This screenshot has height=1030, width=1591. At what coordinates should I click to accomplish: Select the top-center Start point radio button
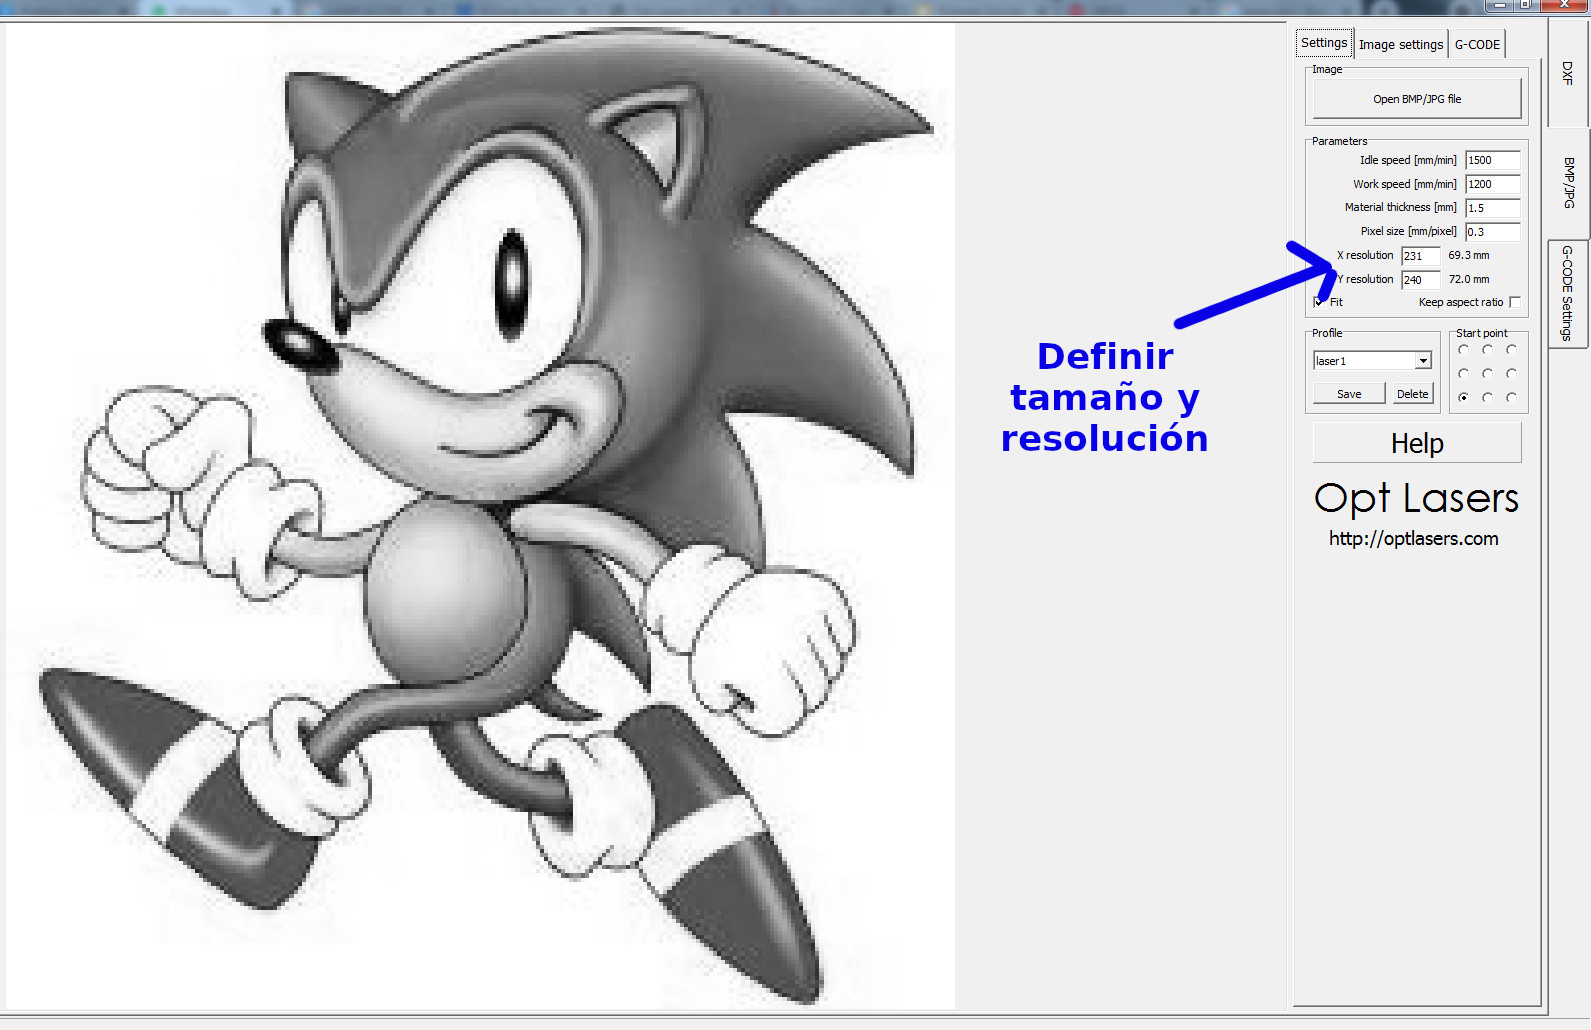pyautogui.click(x=1487, y=350)
